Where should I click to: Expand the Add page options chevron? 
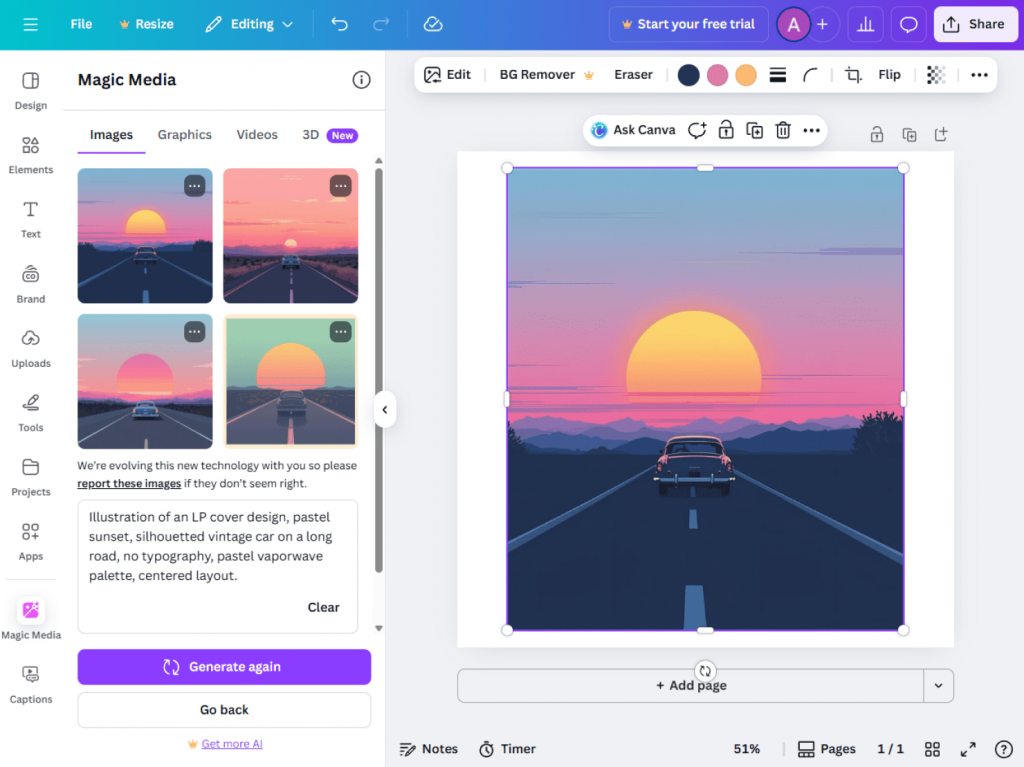tap(938, 686)
